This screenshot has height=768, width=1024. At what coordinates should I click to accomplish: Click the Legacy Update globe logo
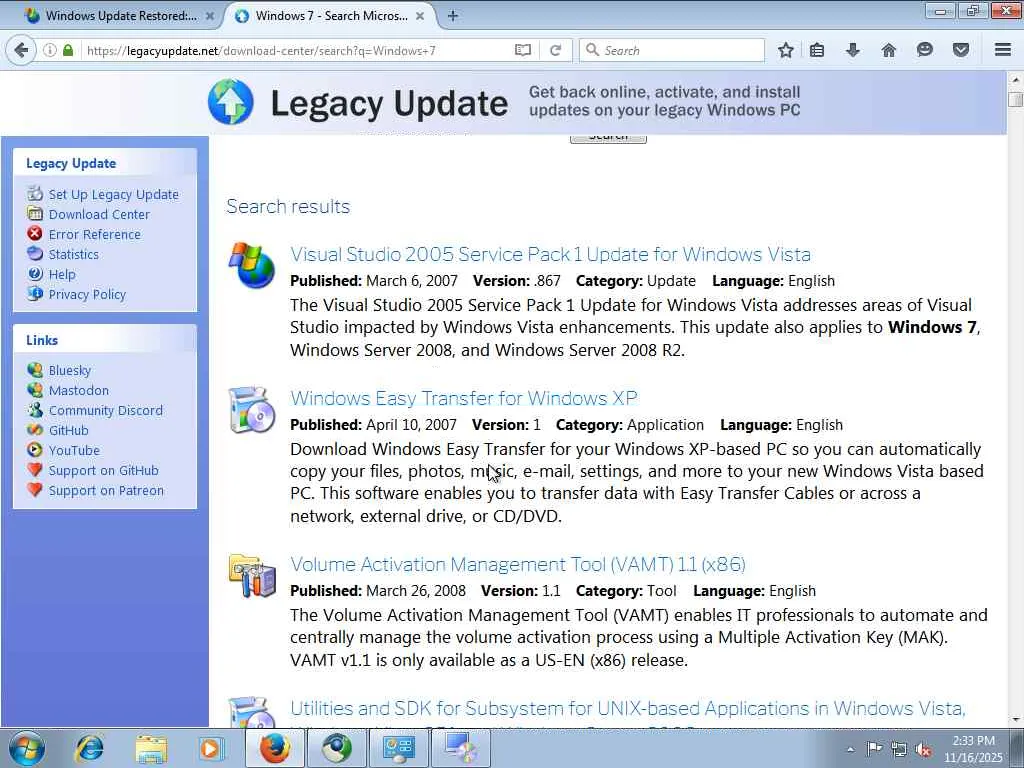pos(231,102)
